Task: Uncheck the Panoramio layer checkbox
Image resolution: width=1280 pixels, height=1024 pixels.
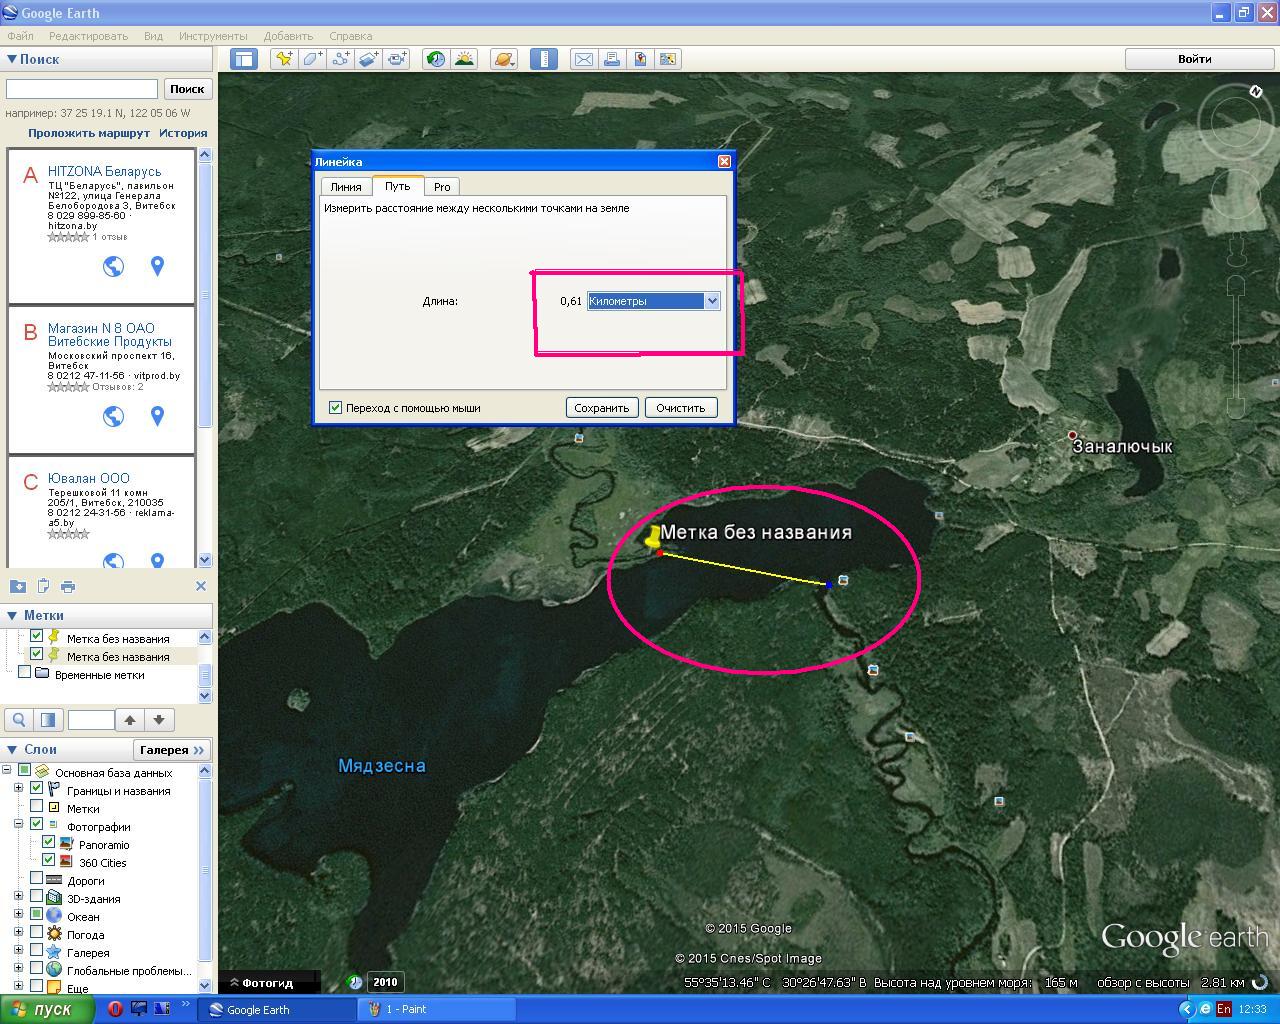Action: (48, 844)
